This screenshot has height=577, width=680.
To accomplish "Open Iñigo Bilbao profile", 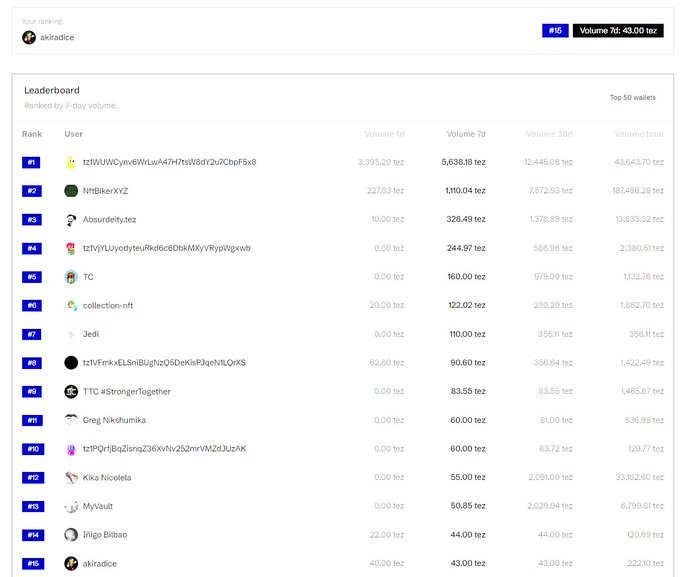I will click(x=105, y=535).
